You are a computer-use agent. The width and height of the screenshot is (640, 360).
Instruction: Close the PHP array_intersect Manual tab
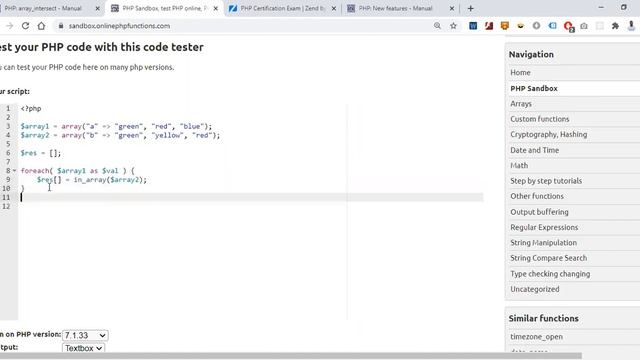tap(98, 8)
